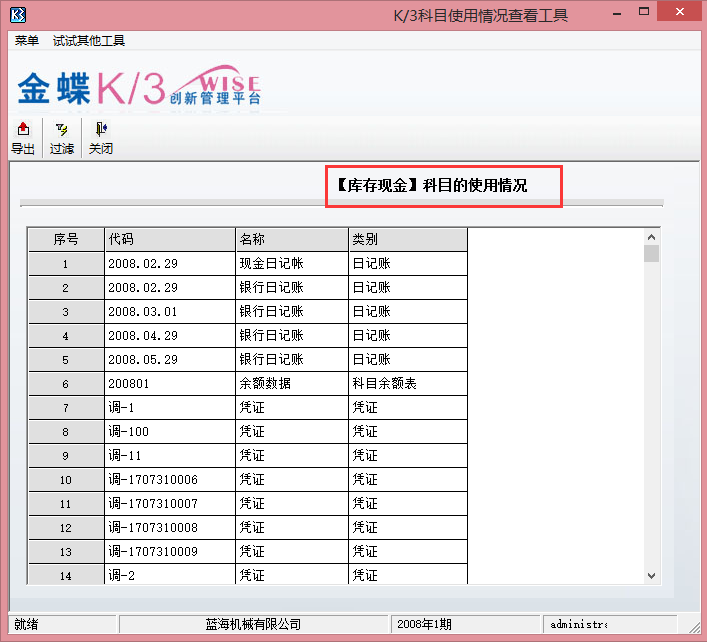Select the 200801 余额数据 cell
Image resolution: width=707 pixels, height=642 pixels.
click(168, 384)
